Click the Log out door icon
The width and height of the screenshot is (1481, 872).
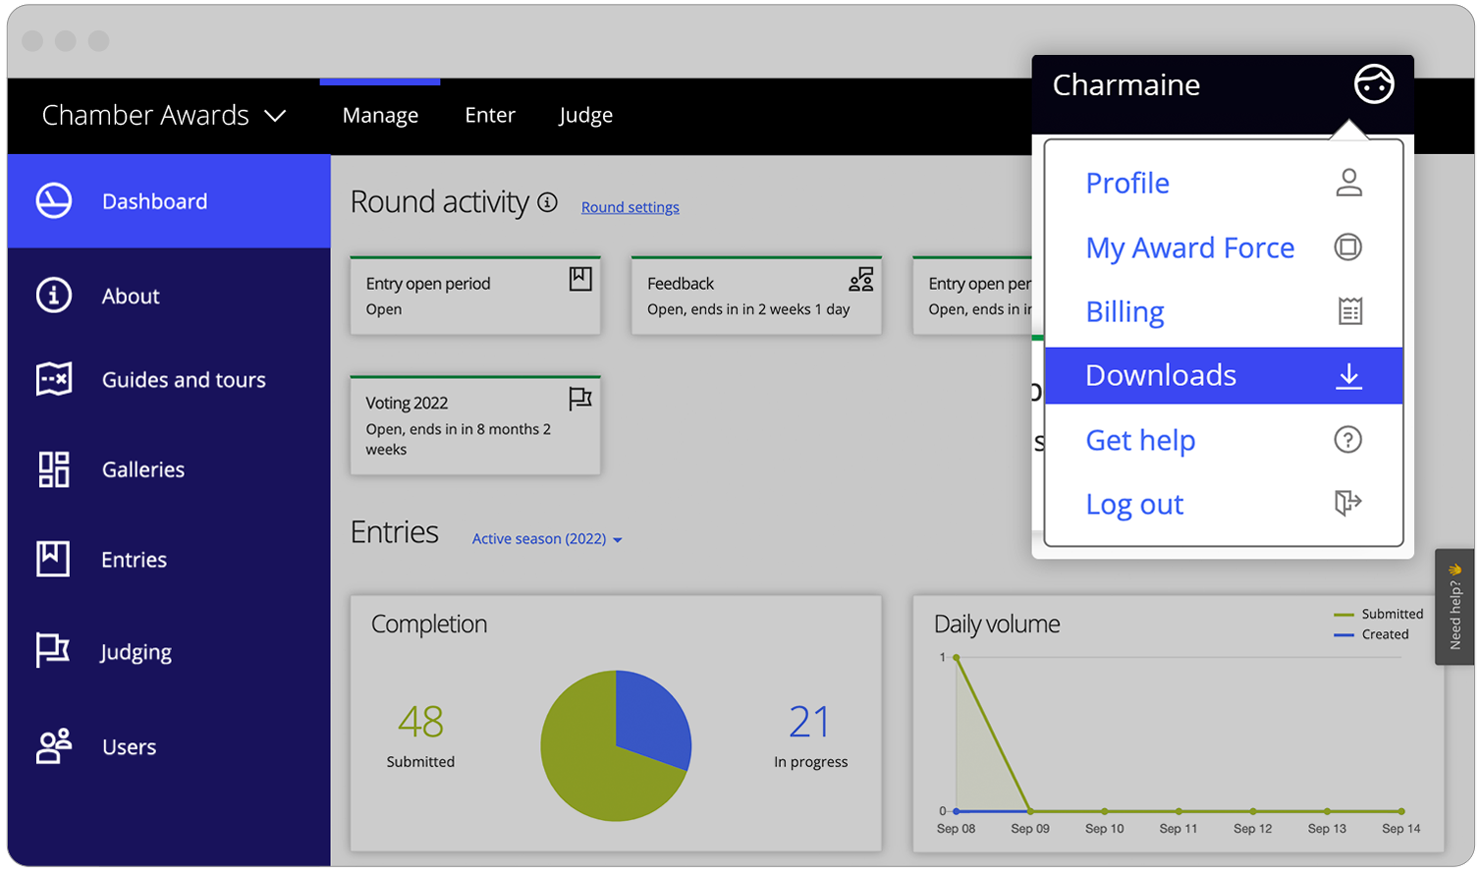(x=1348, y=503)
